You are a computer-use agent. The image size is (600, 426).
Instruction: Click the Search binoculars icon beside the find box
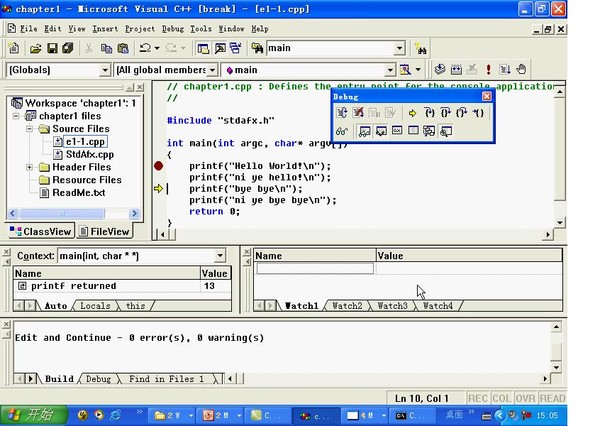tap(421, 49)
